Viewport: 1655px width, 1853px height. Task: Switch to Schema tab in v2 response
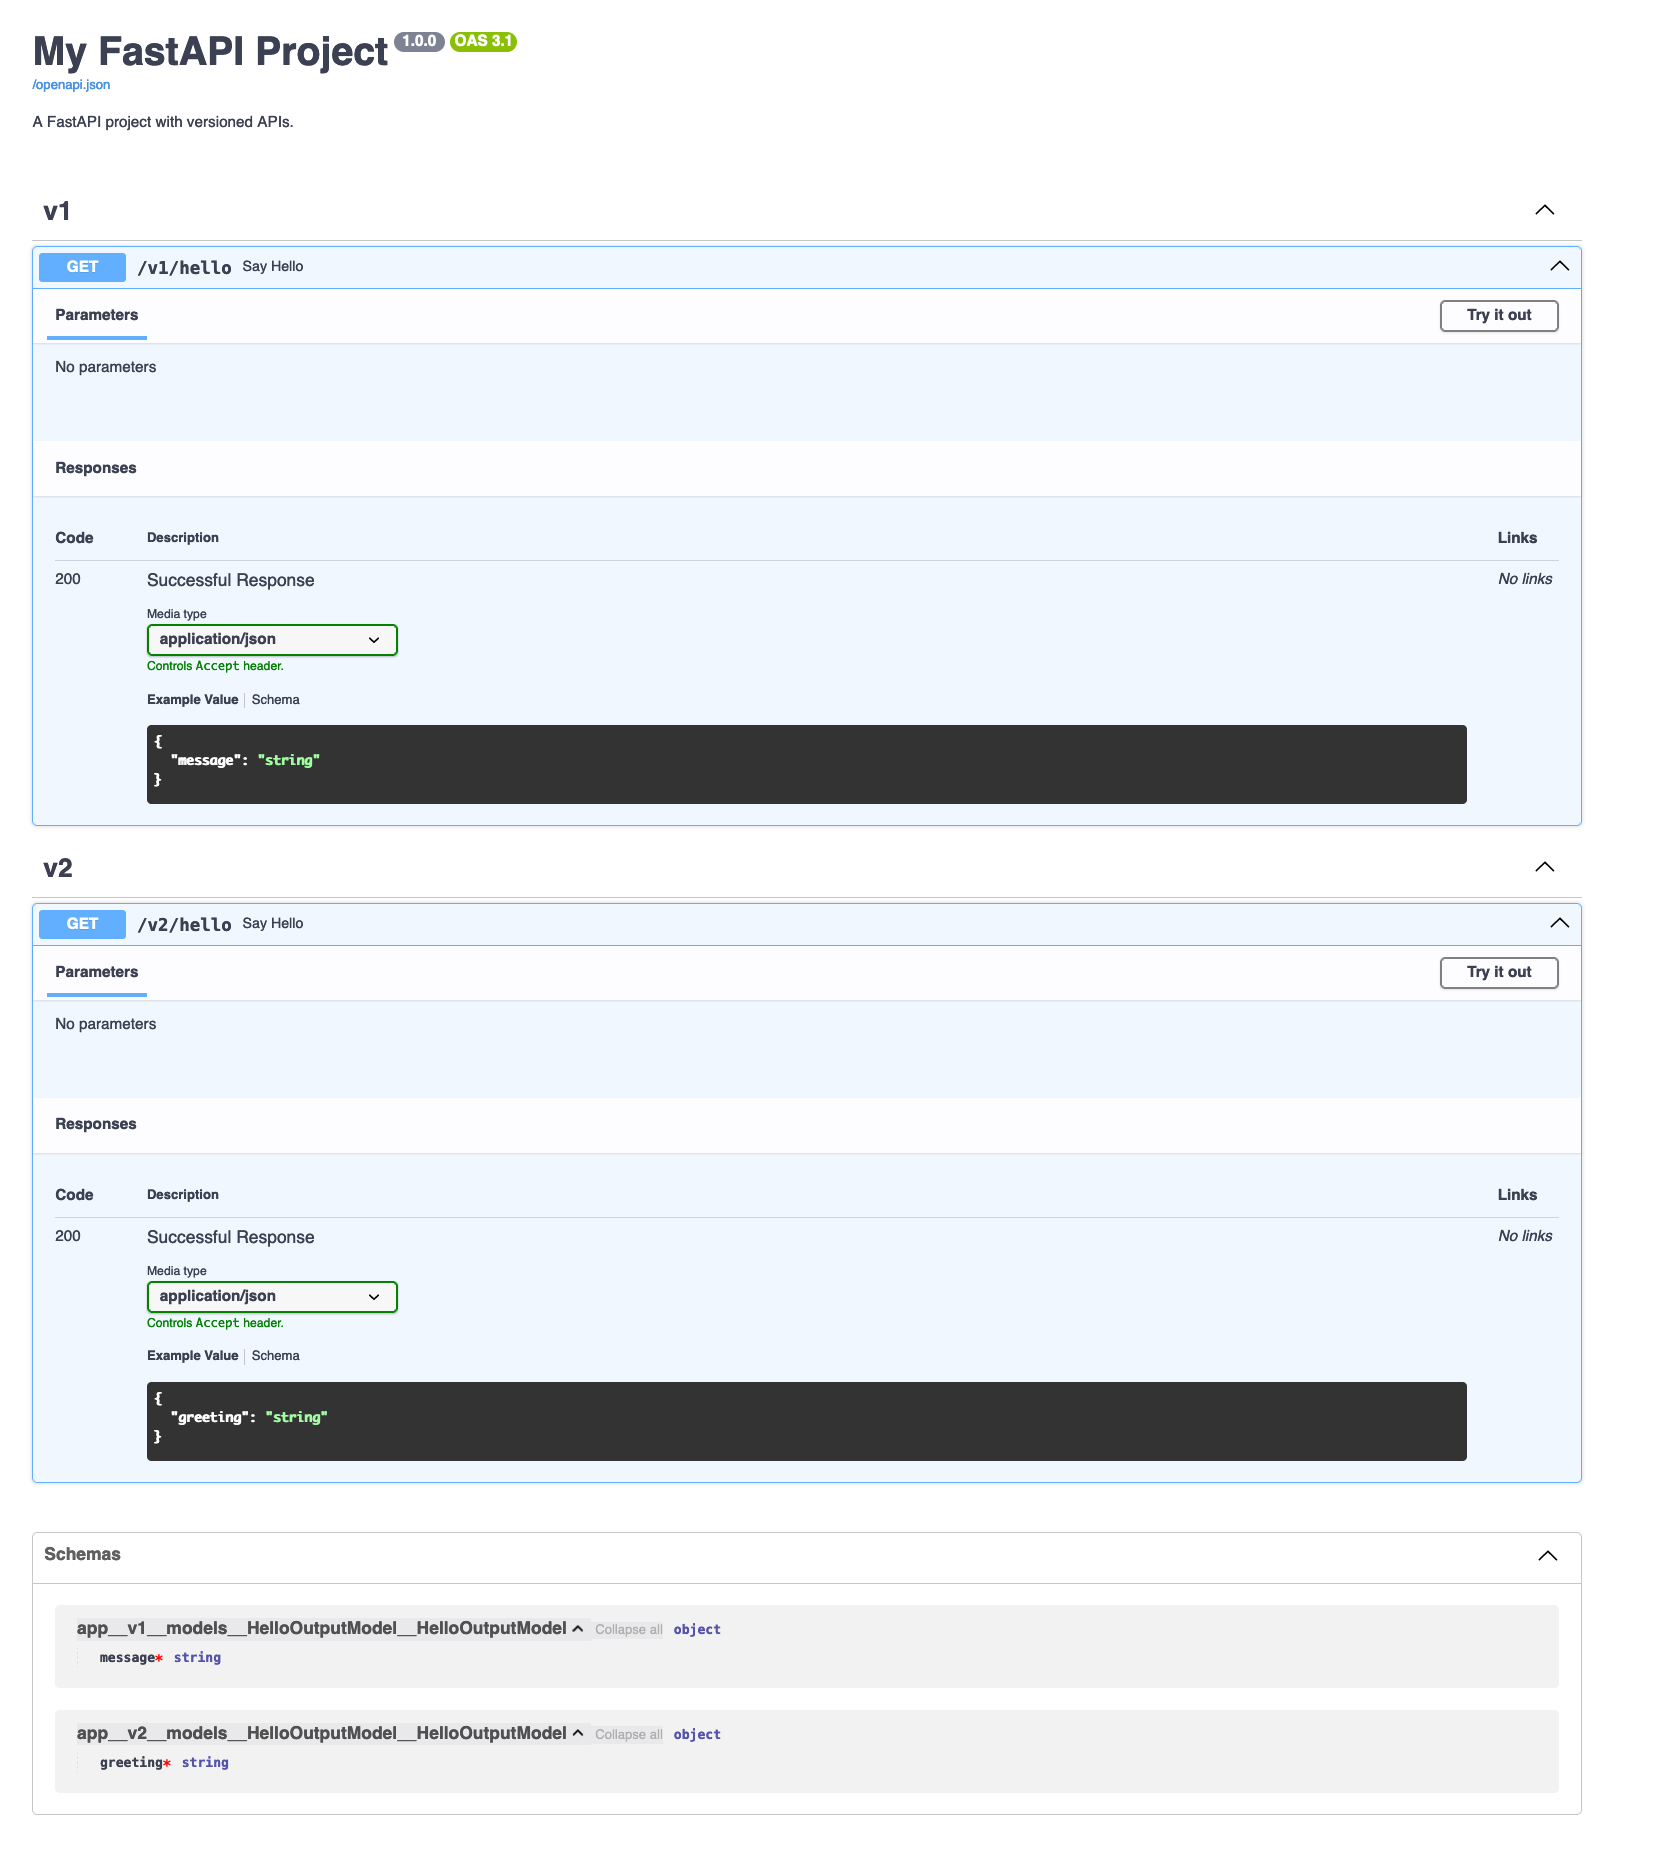pyautogui.click(x=275, y=1356)
